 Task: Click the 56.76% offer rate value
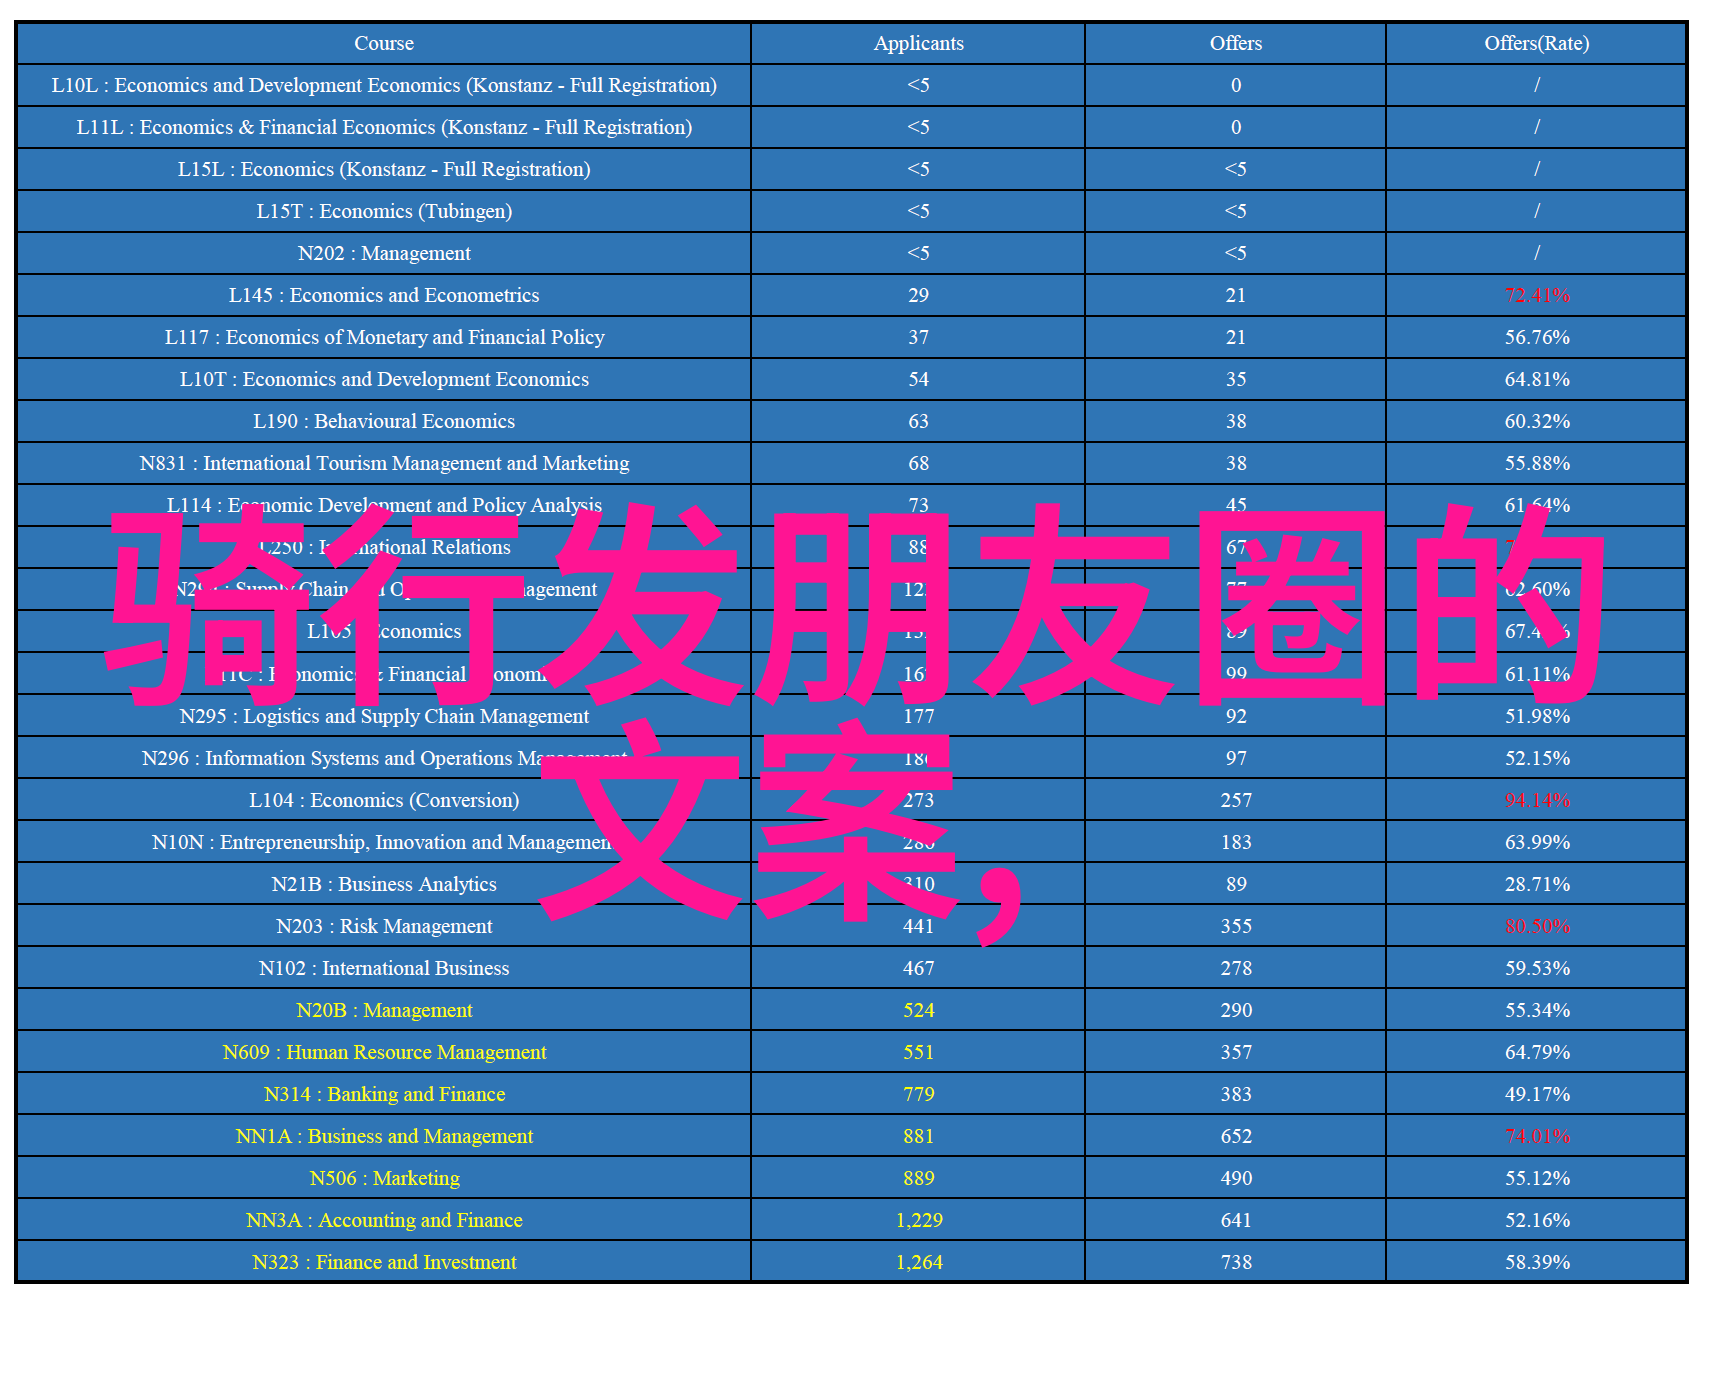[x=1537, y=337]
